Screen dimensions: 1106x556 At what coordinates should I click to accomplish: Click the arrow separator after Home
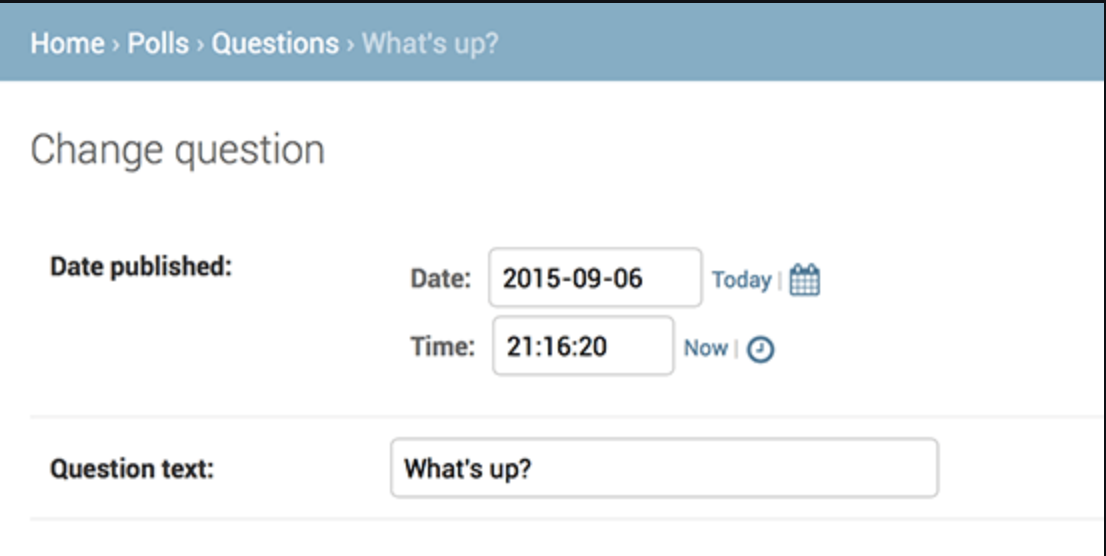pos(116,45)
